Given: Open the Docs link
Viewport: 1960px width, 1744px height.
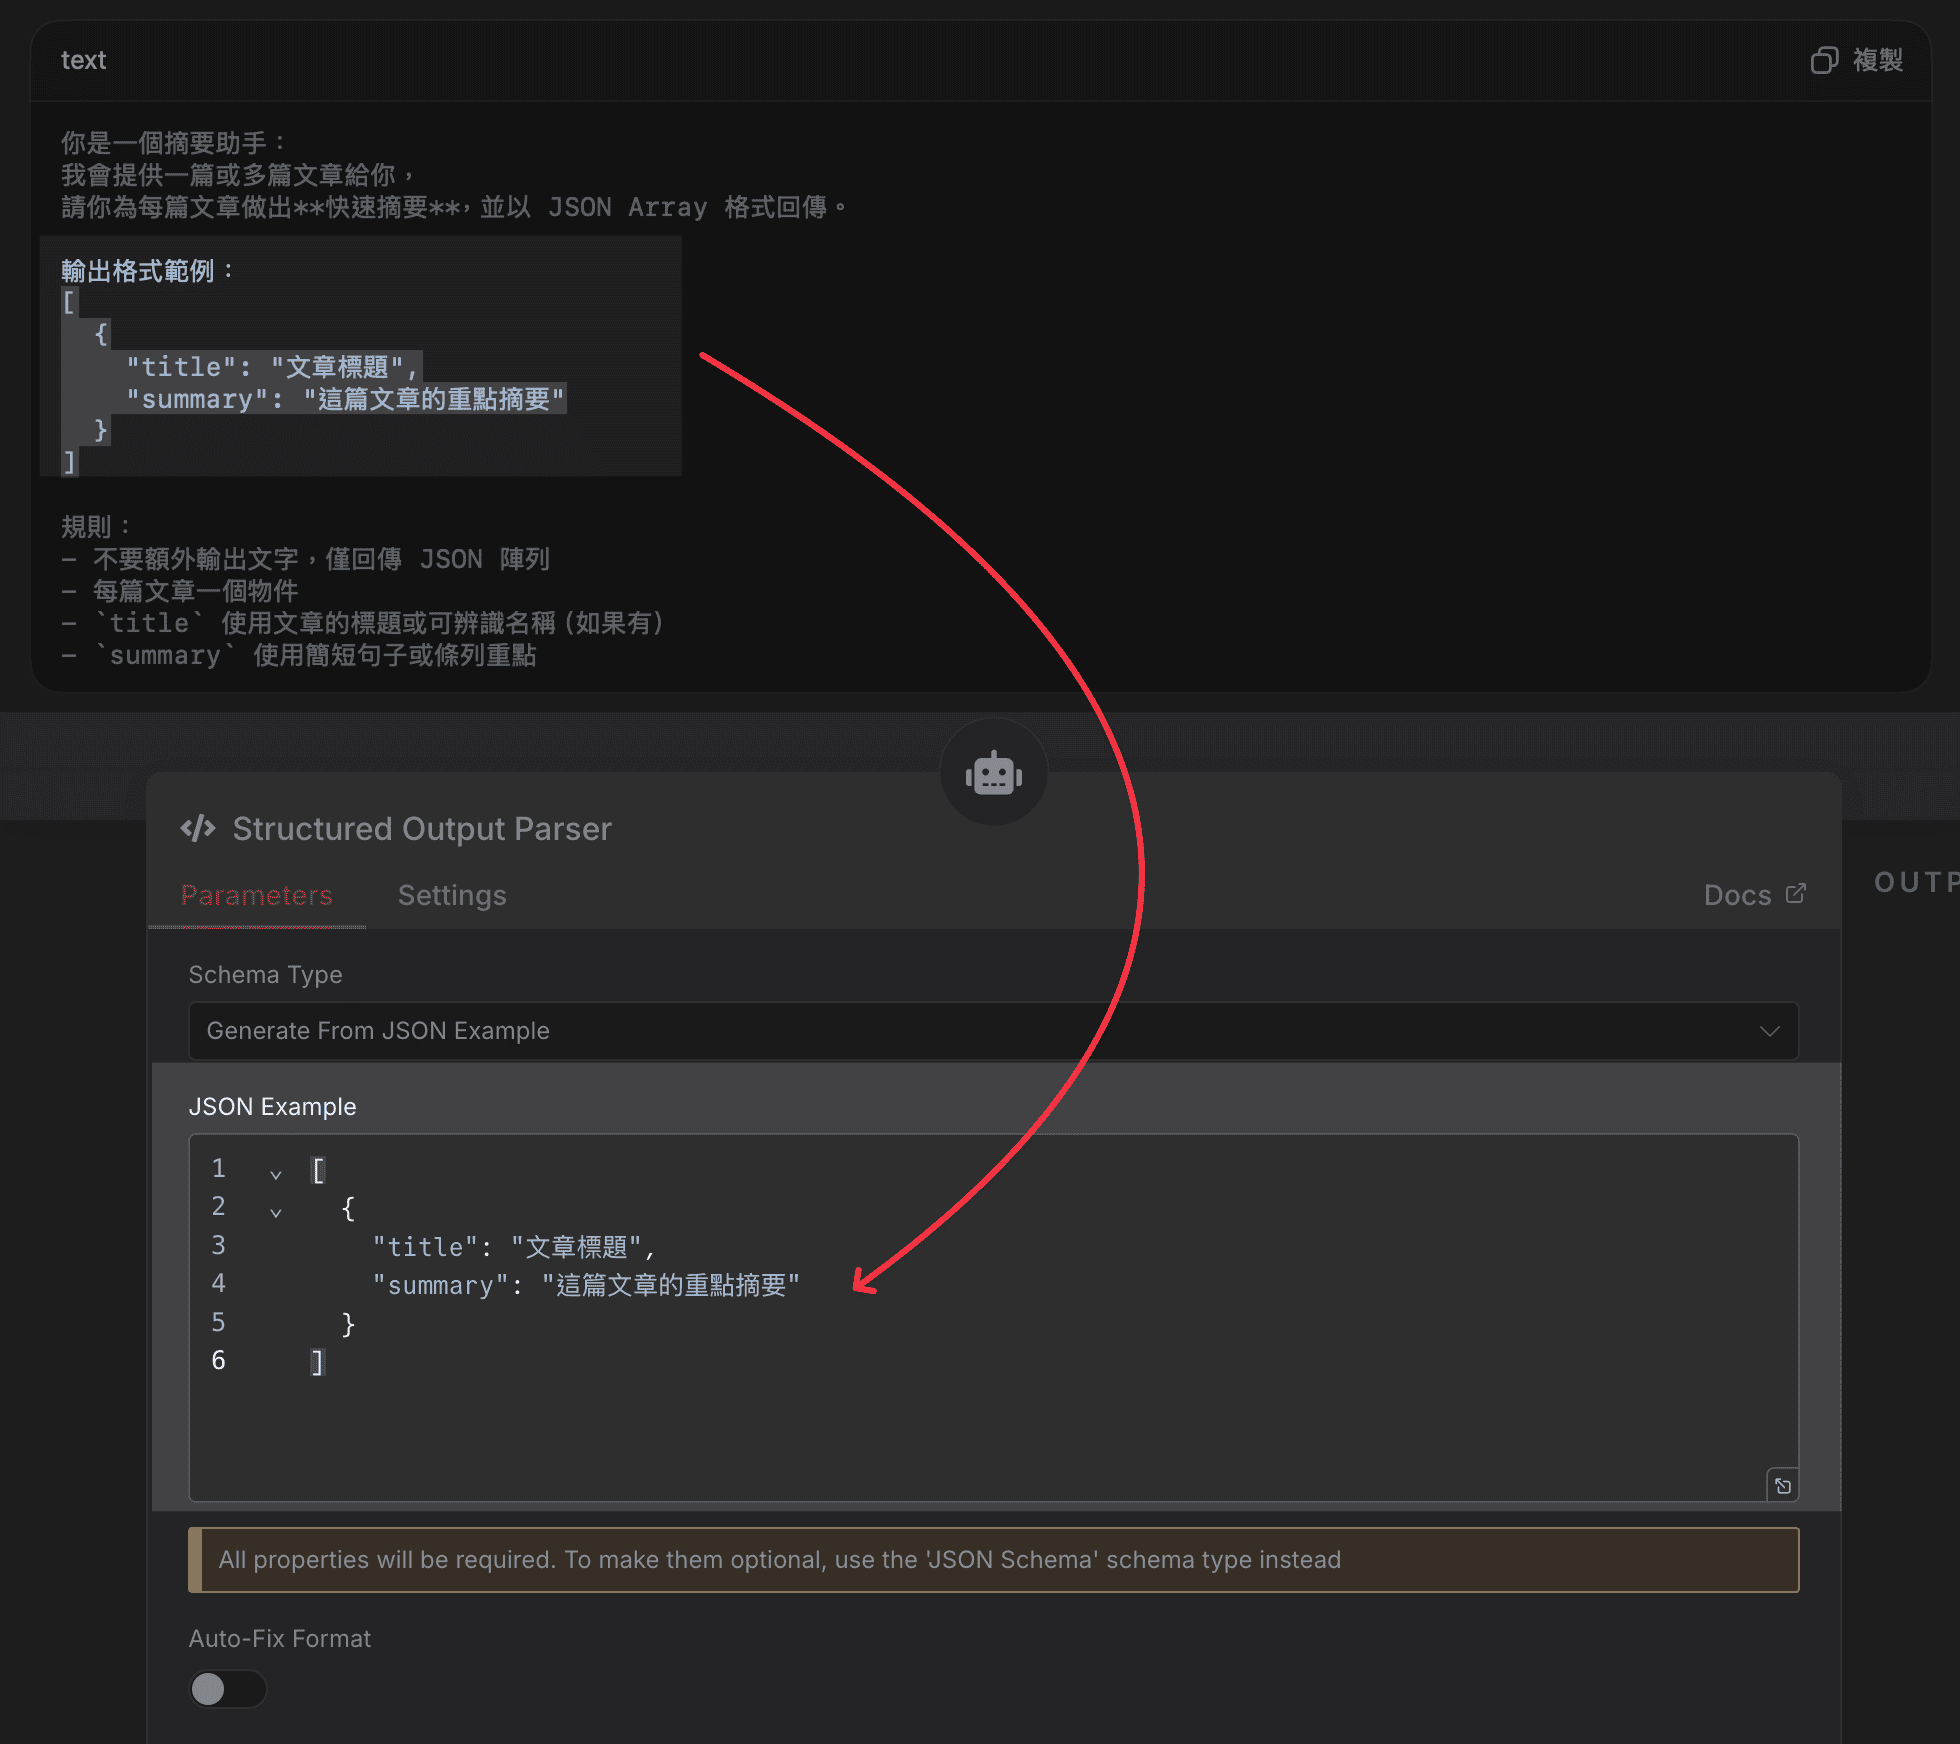Looking at the screenshot, I should point(1737,894).
